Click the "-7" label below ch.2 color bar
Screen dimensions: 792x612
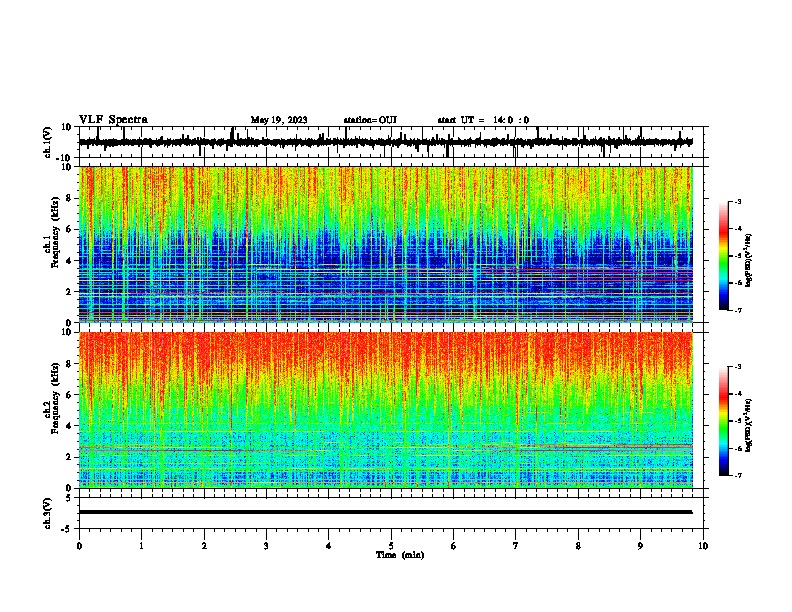pos(738,475)
